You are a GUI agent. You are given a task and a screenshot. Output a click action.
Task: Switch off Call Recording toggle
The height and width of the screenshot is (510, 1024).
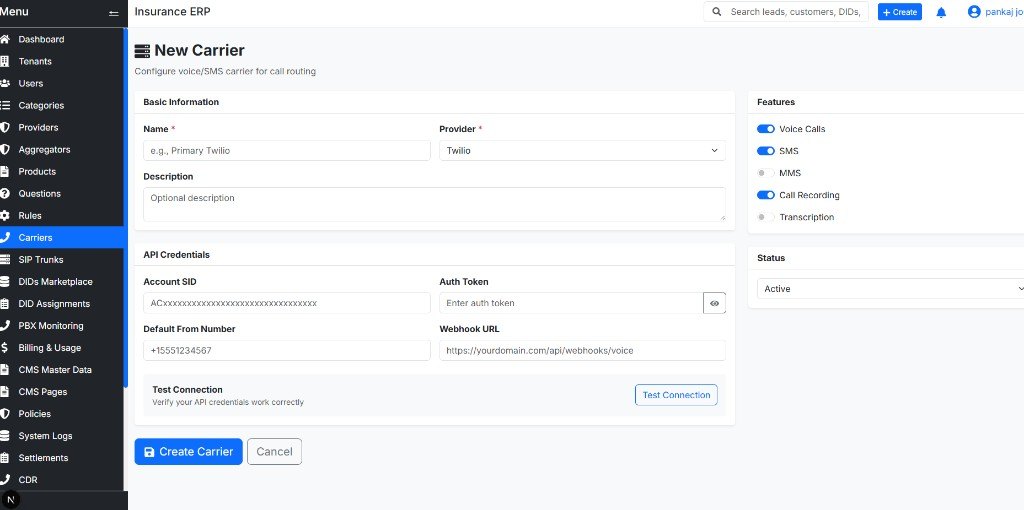pos(765,195)
